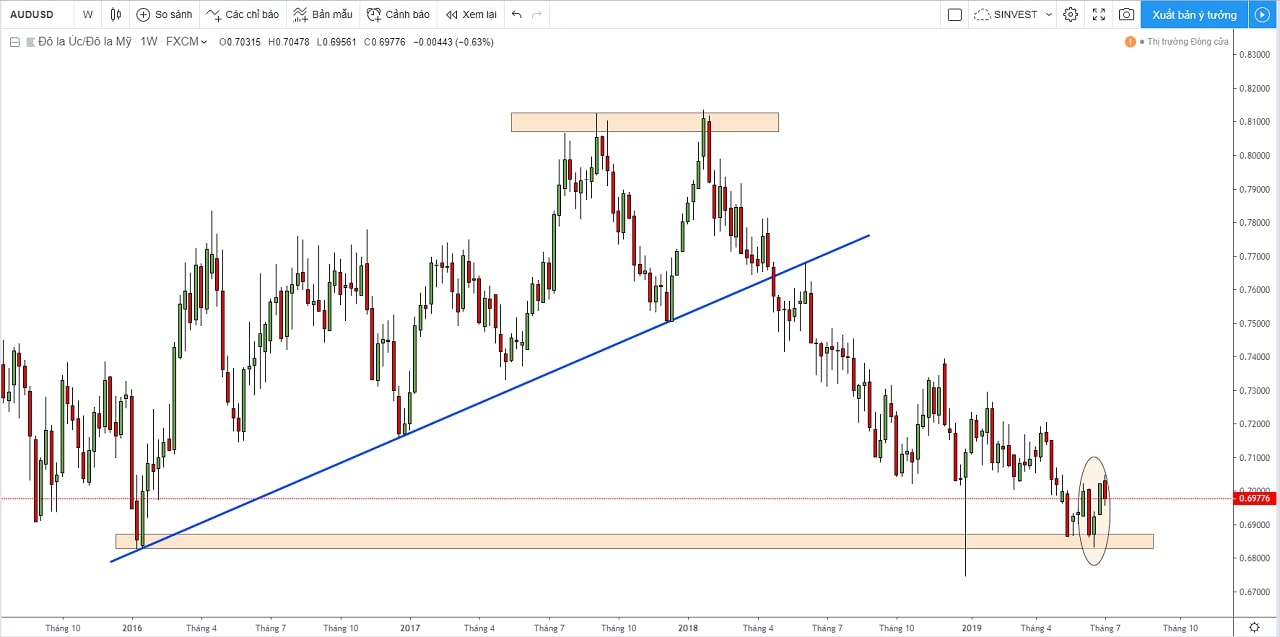The width and height of the screenshot is (1280, 637).
Task: Redo the chart action
Action: [x=538, y=14]
